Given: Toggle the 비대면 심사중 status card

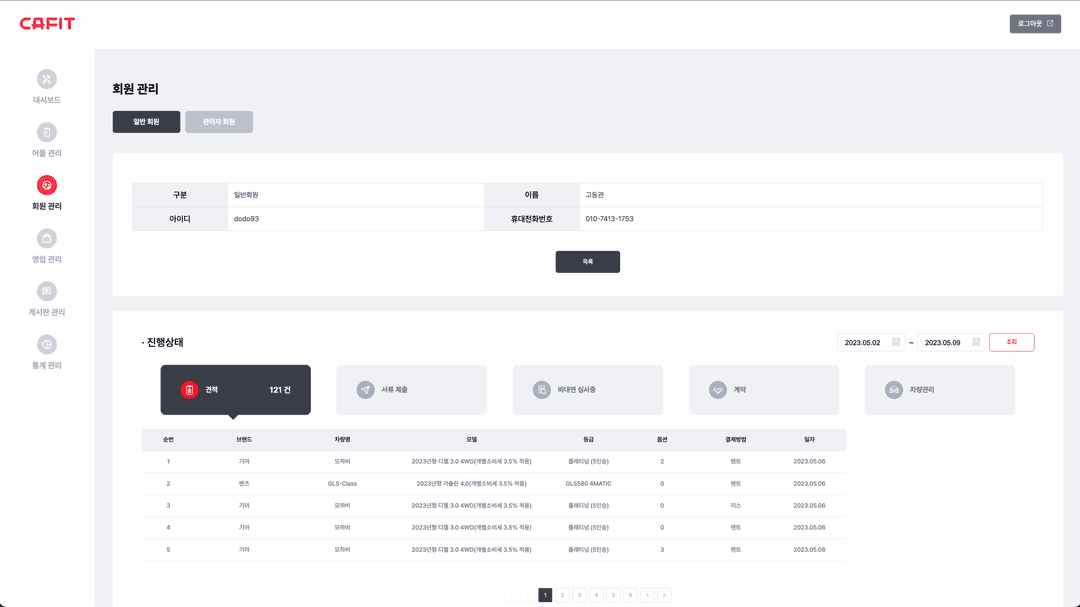Looking at the screenshot, I should (541, 390).
